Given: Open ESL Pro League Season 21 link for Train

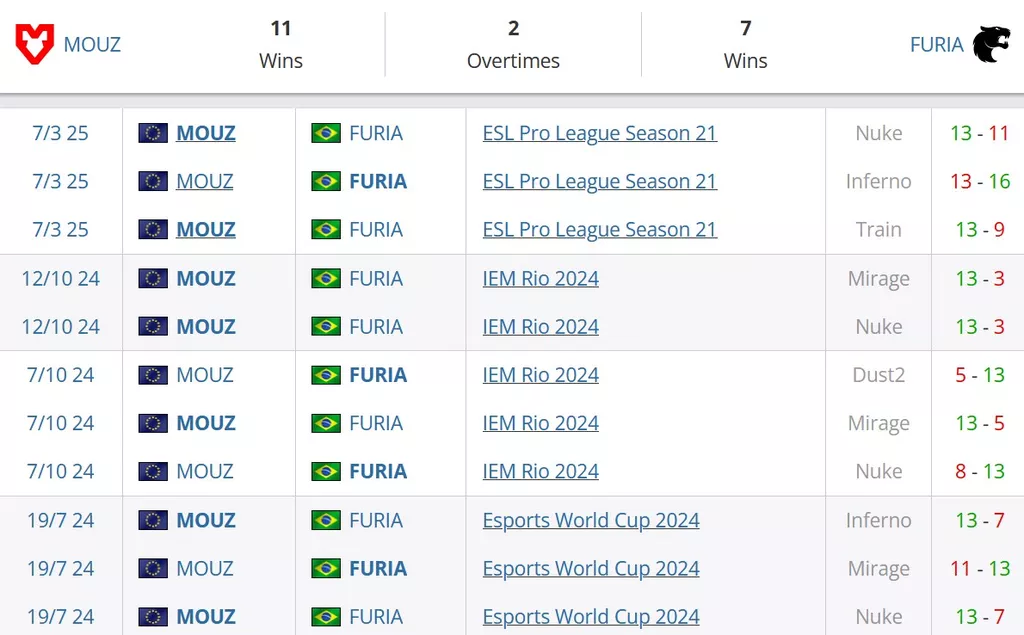Looking at the screenshot, I should pyautogui.click(x=600, y=230).
